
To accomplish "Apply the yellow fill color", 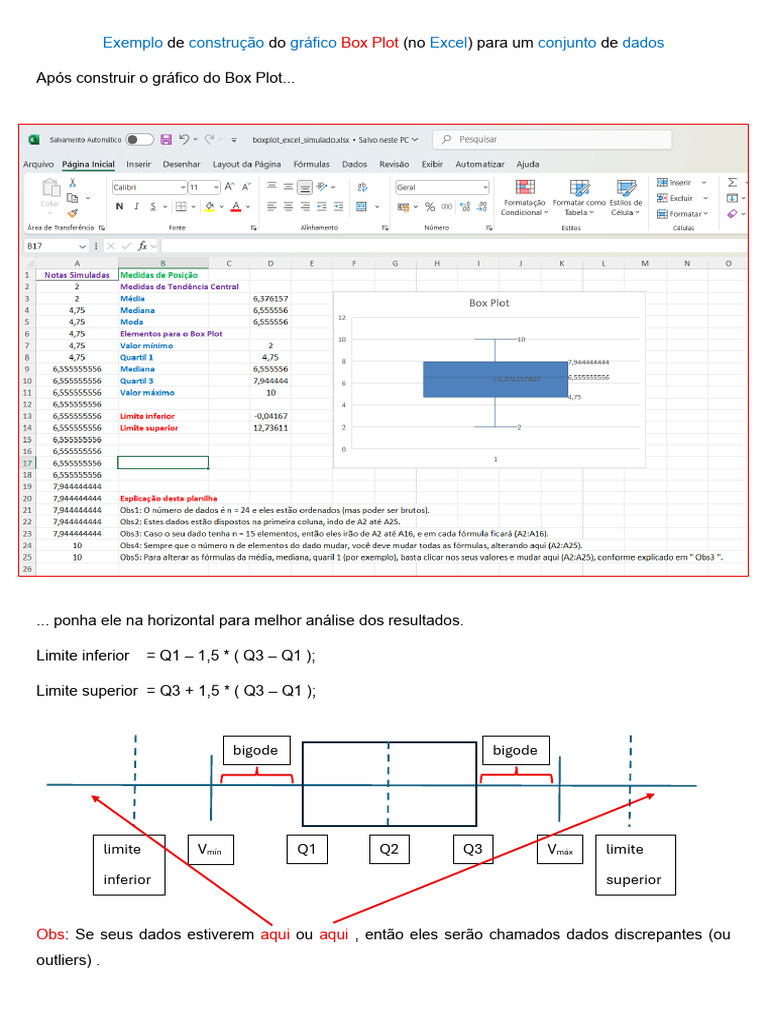I will [210, 206].
